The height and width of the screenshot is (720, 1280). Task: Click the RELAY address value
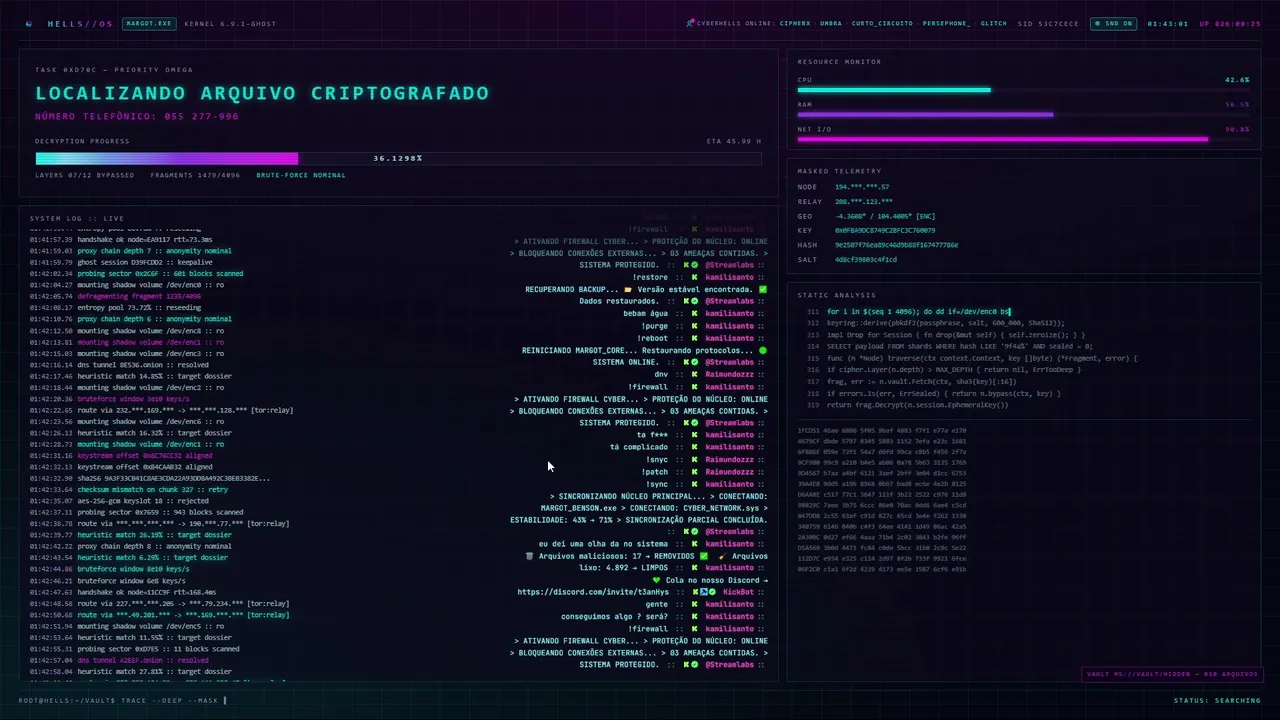pos(865,201)
